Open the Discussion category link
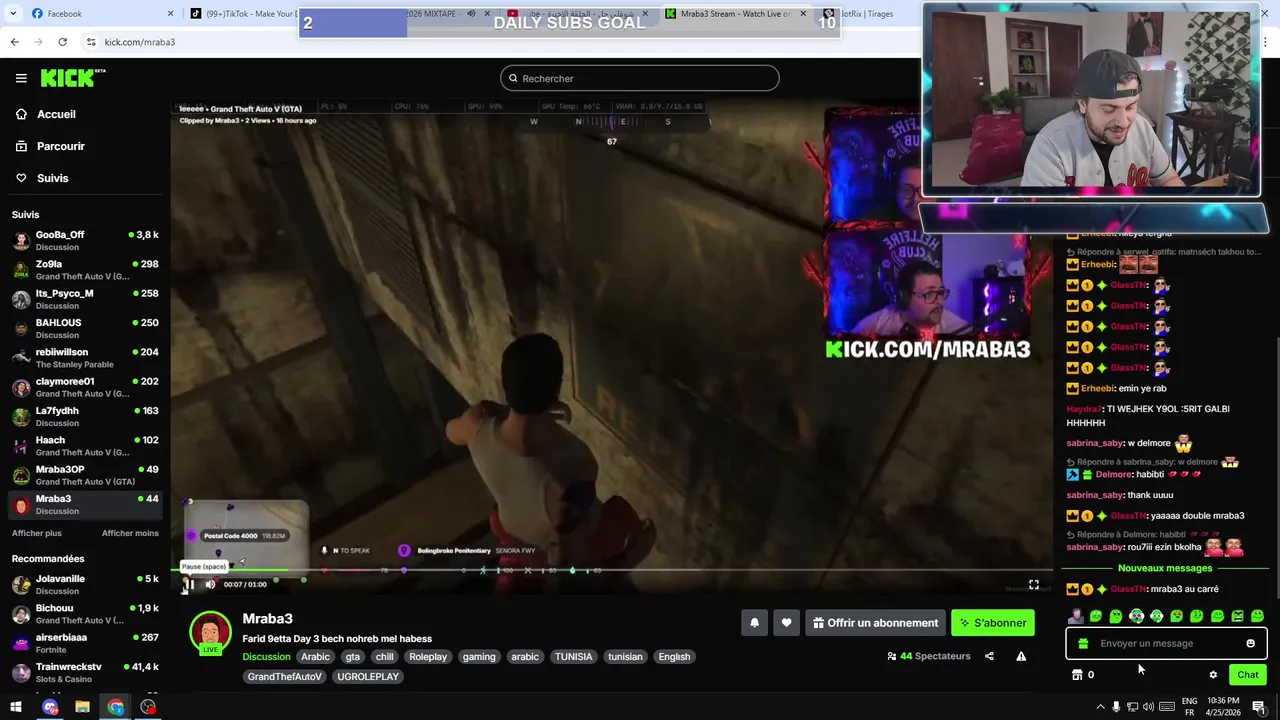Screen dimensions: 1280x720 pyautogui.click(x=266, y=657)
